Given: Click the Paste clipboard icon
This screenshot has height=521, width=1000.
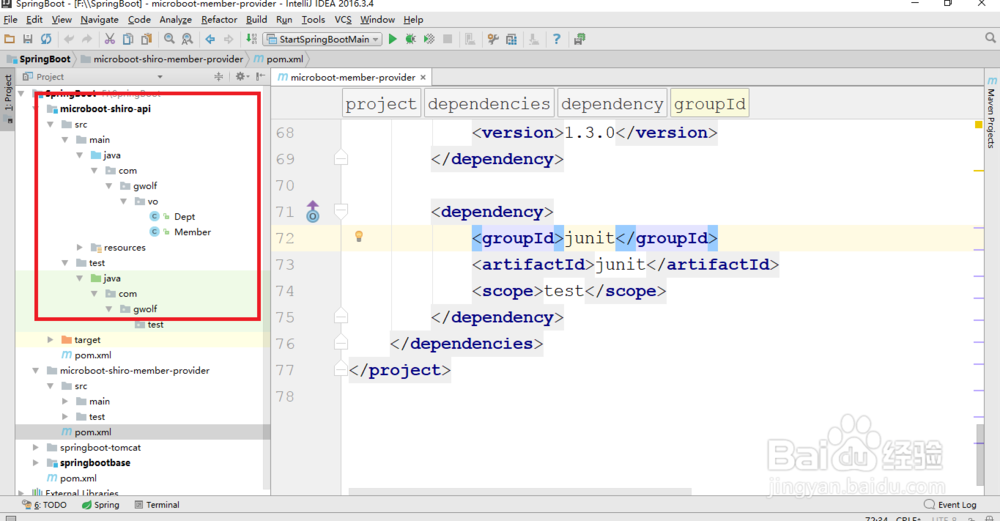Looking at the screenshot, I should tap(146, 39).
